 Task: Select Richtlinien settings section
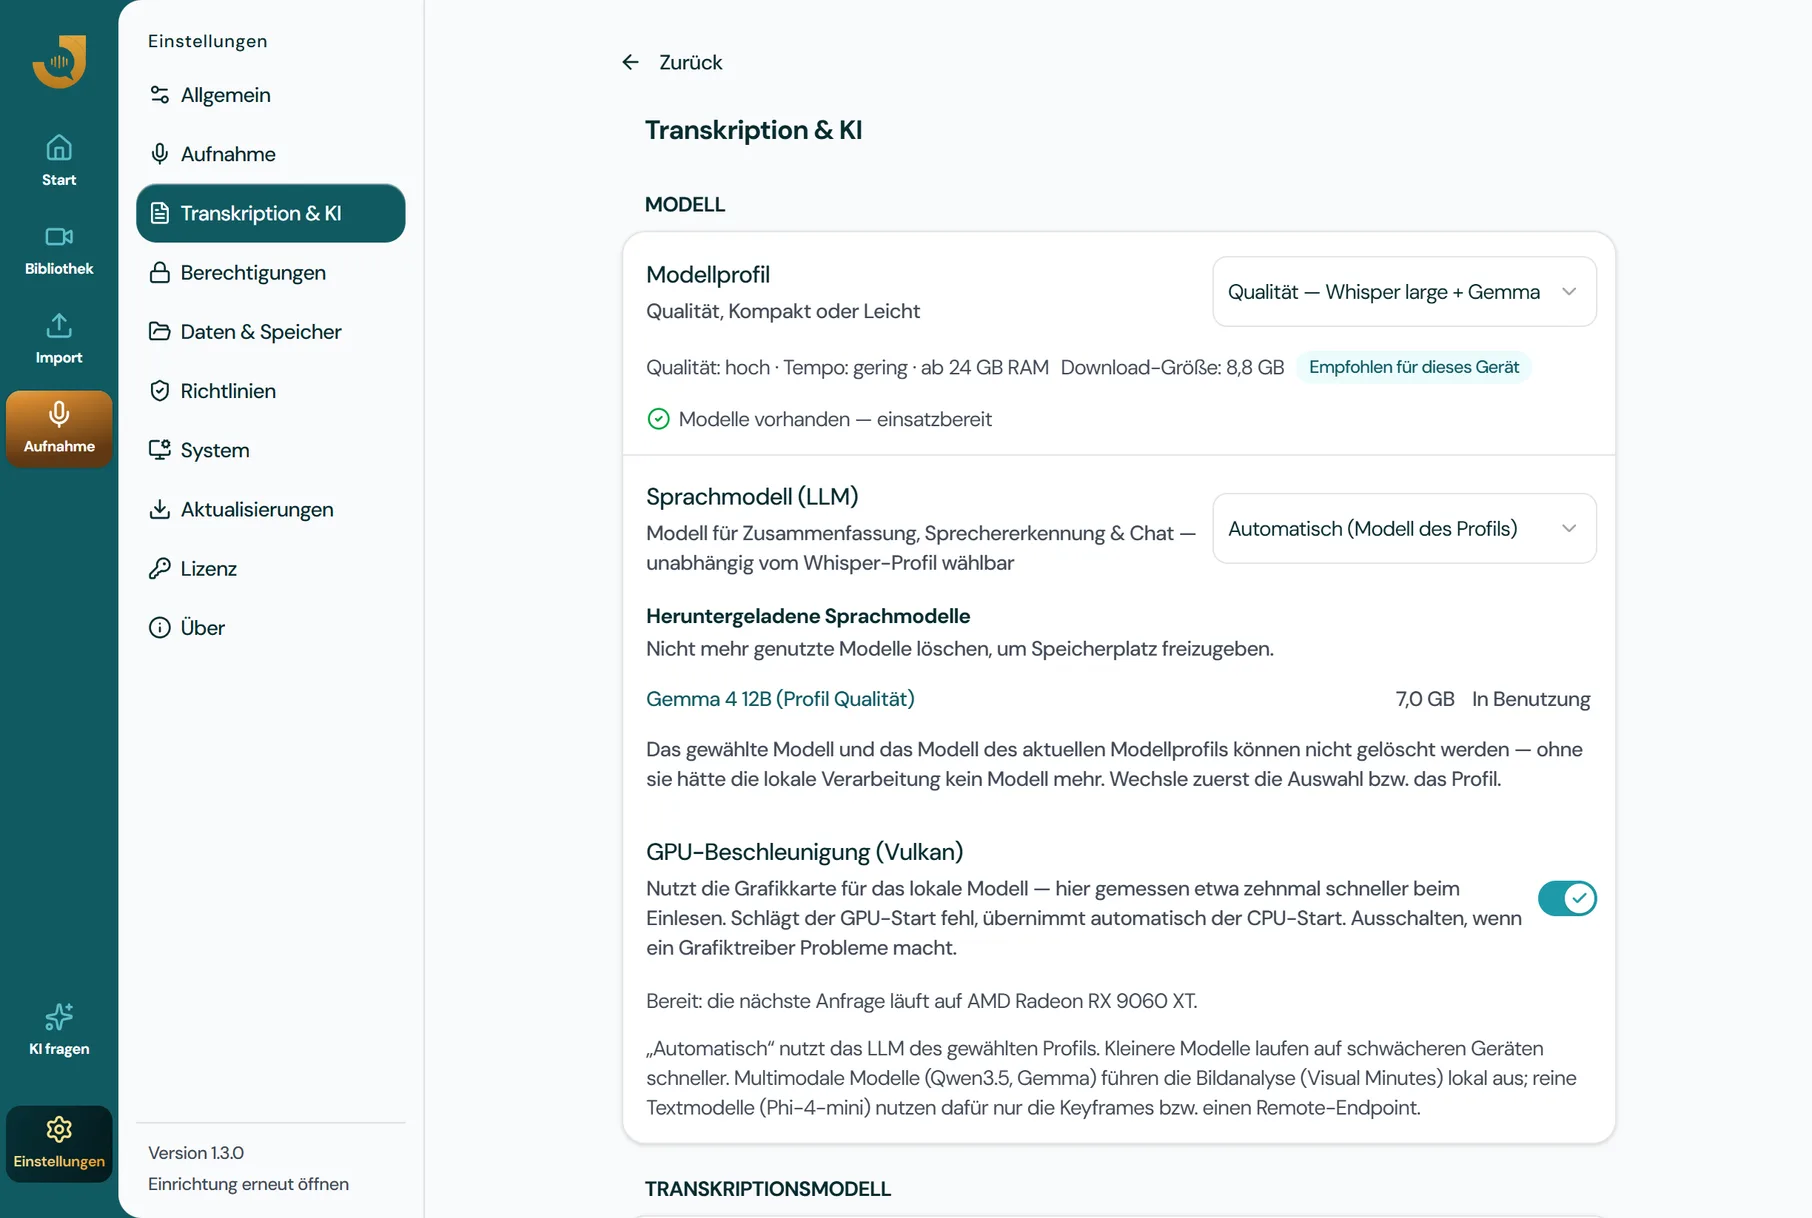point(270,391)
